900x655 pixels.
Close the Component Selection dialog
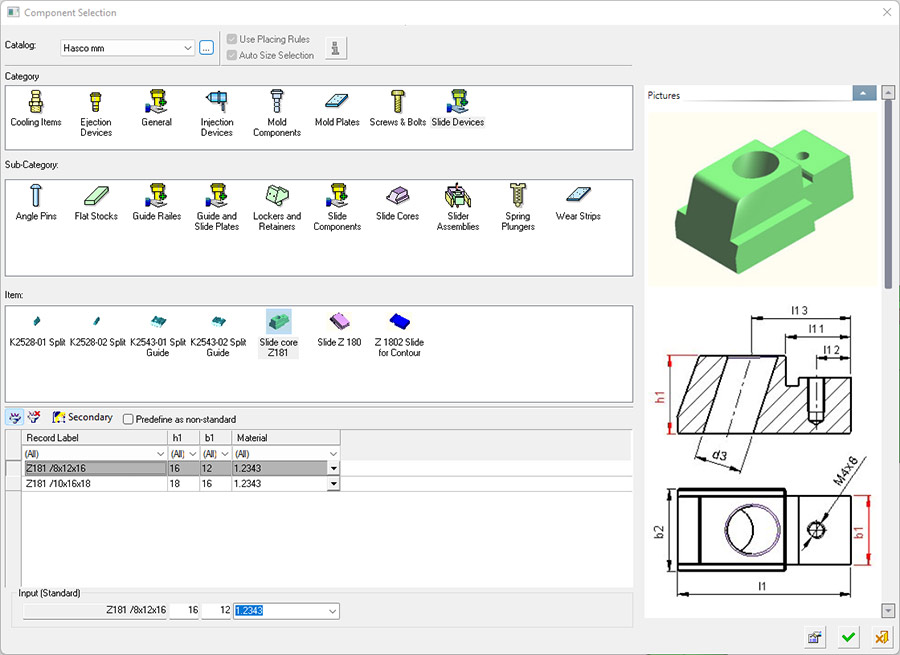887,12
